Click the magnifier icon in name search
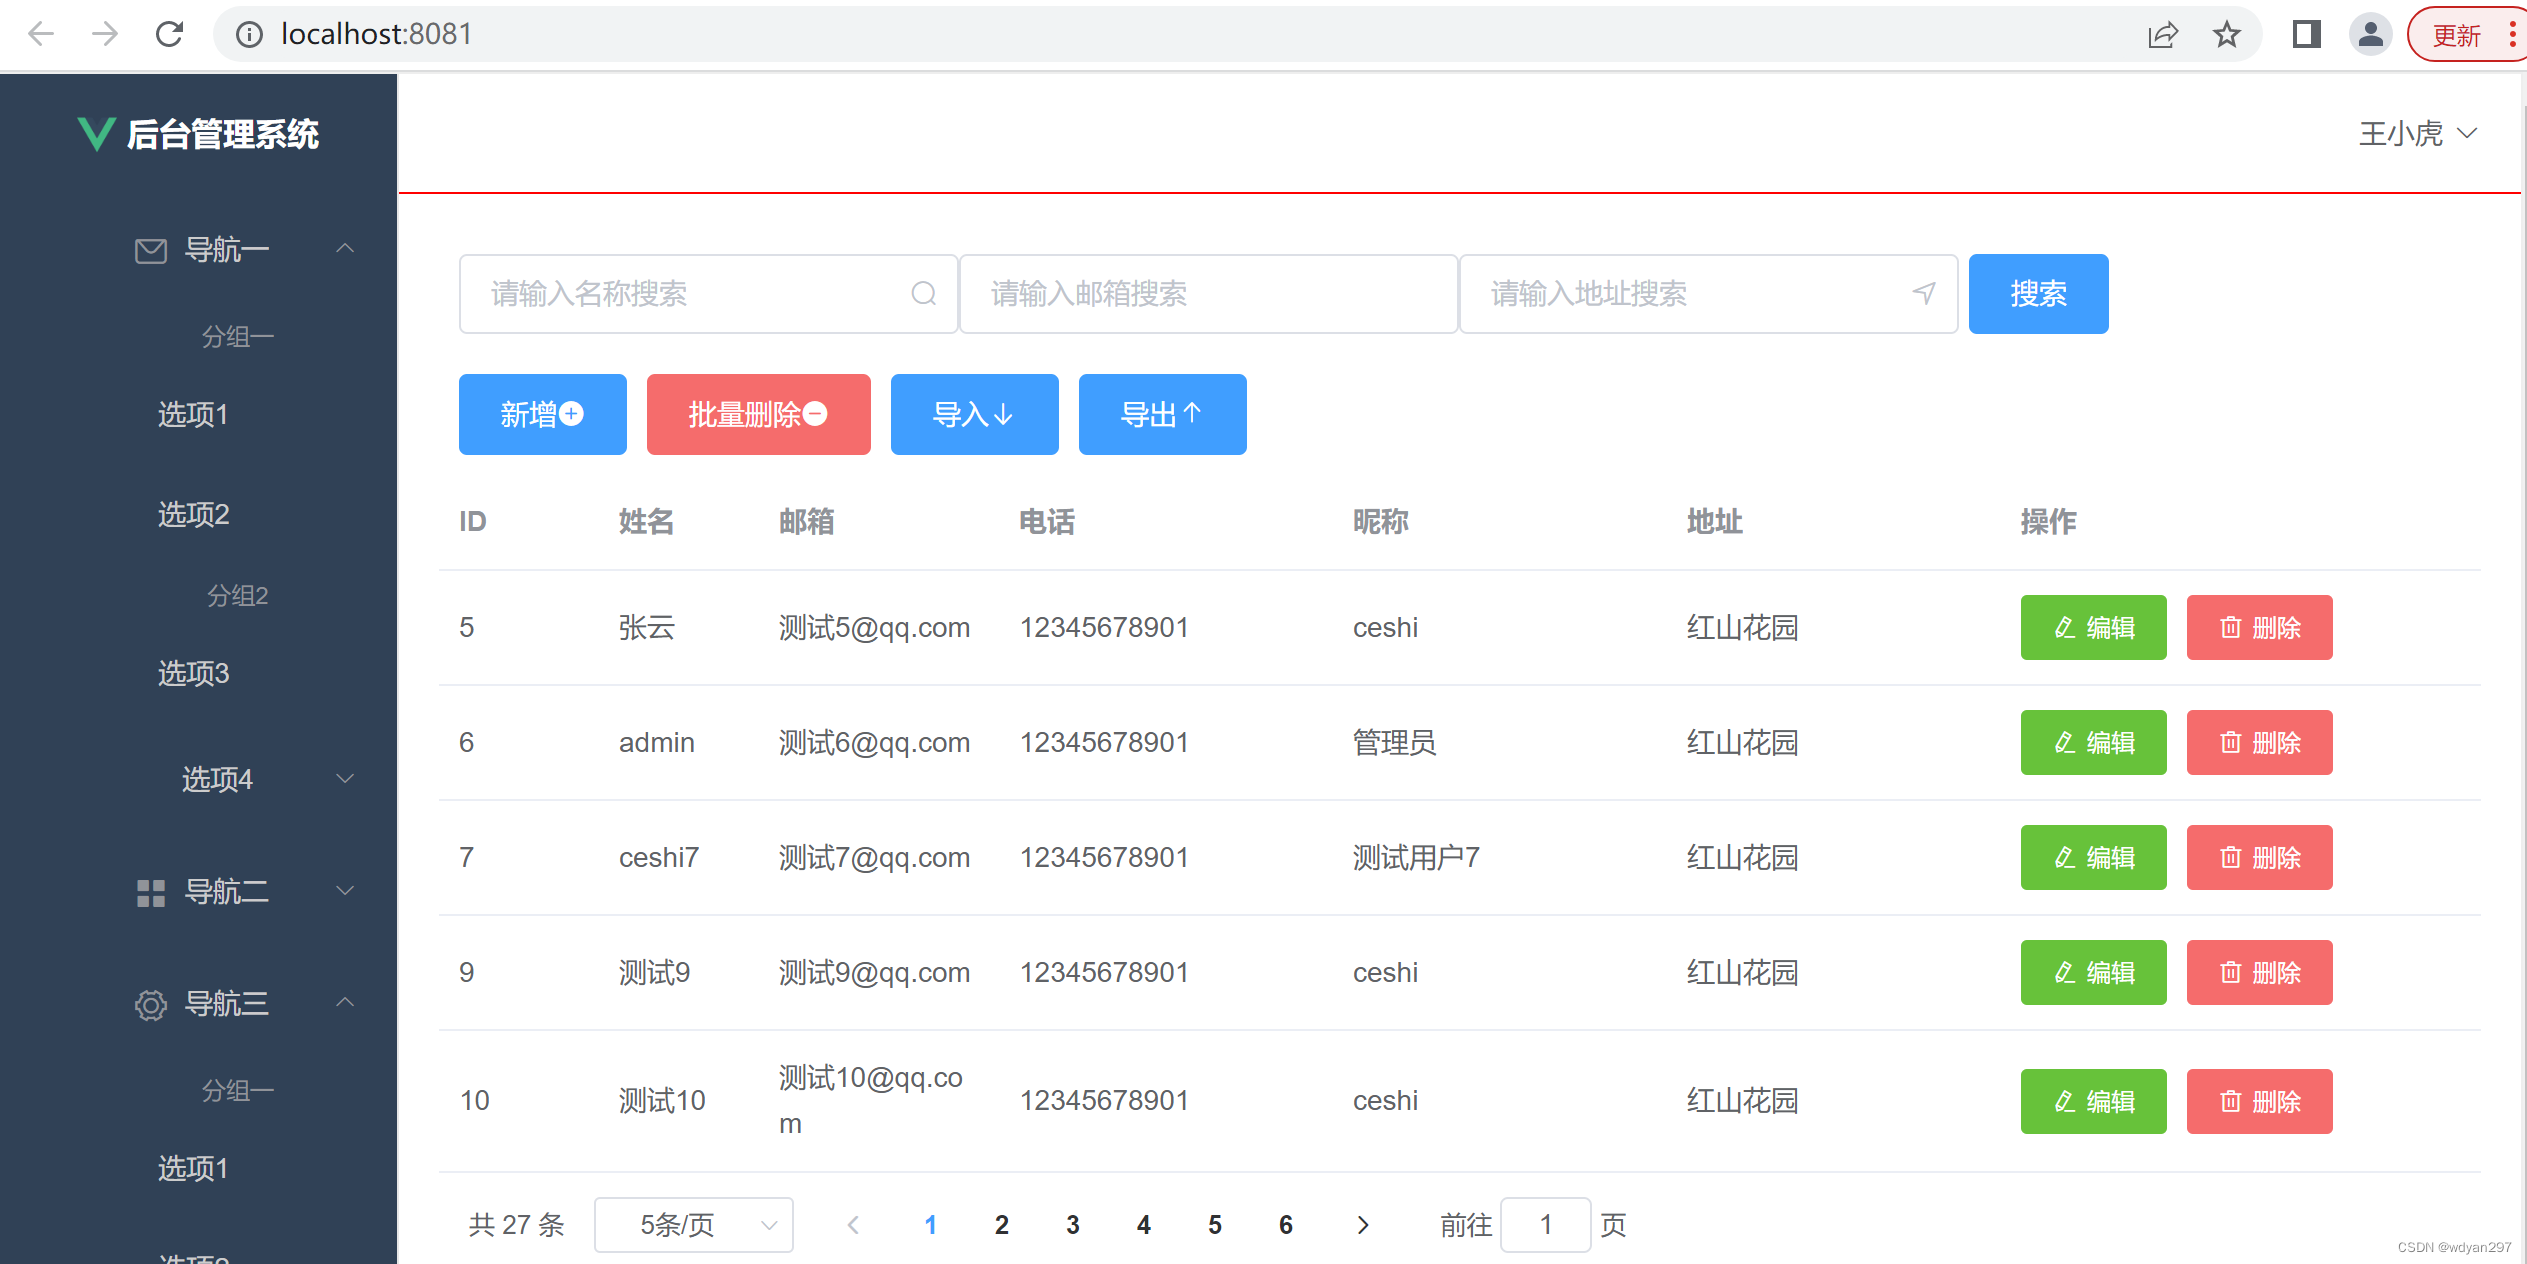 coord(924,294)
